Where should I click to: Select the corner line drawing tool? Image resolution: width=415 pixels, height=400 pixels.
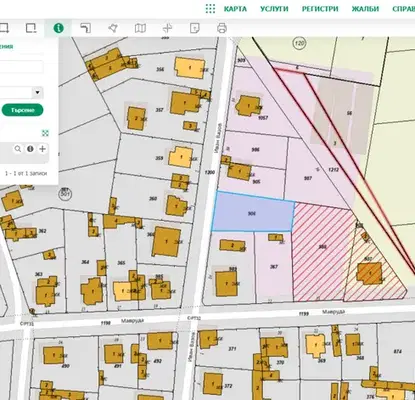[86, 28]
